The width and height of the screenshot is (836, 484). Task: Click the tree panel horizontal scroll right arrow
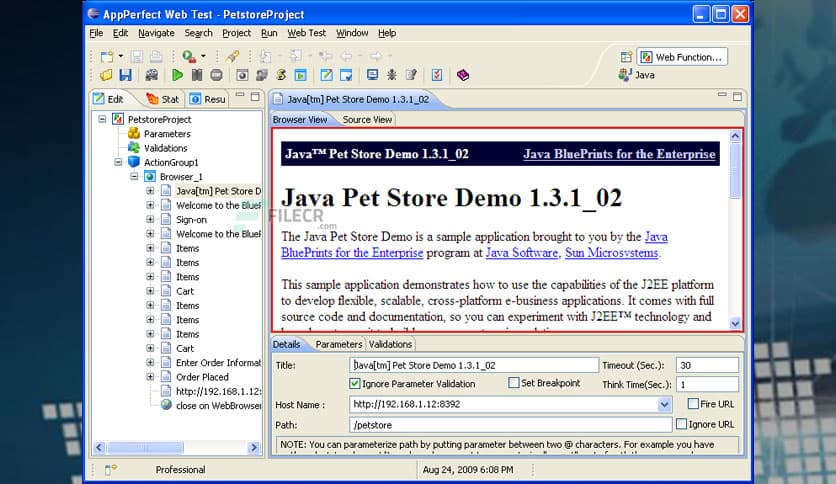[x=254, y=447]
